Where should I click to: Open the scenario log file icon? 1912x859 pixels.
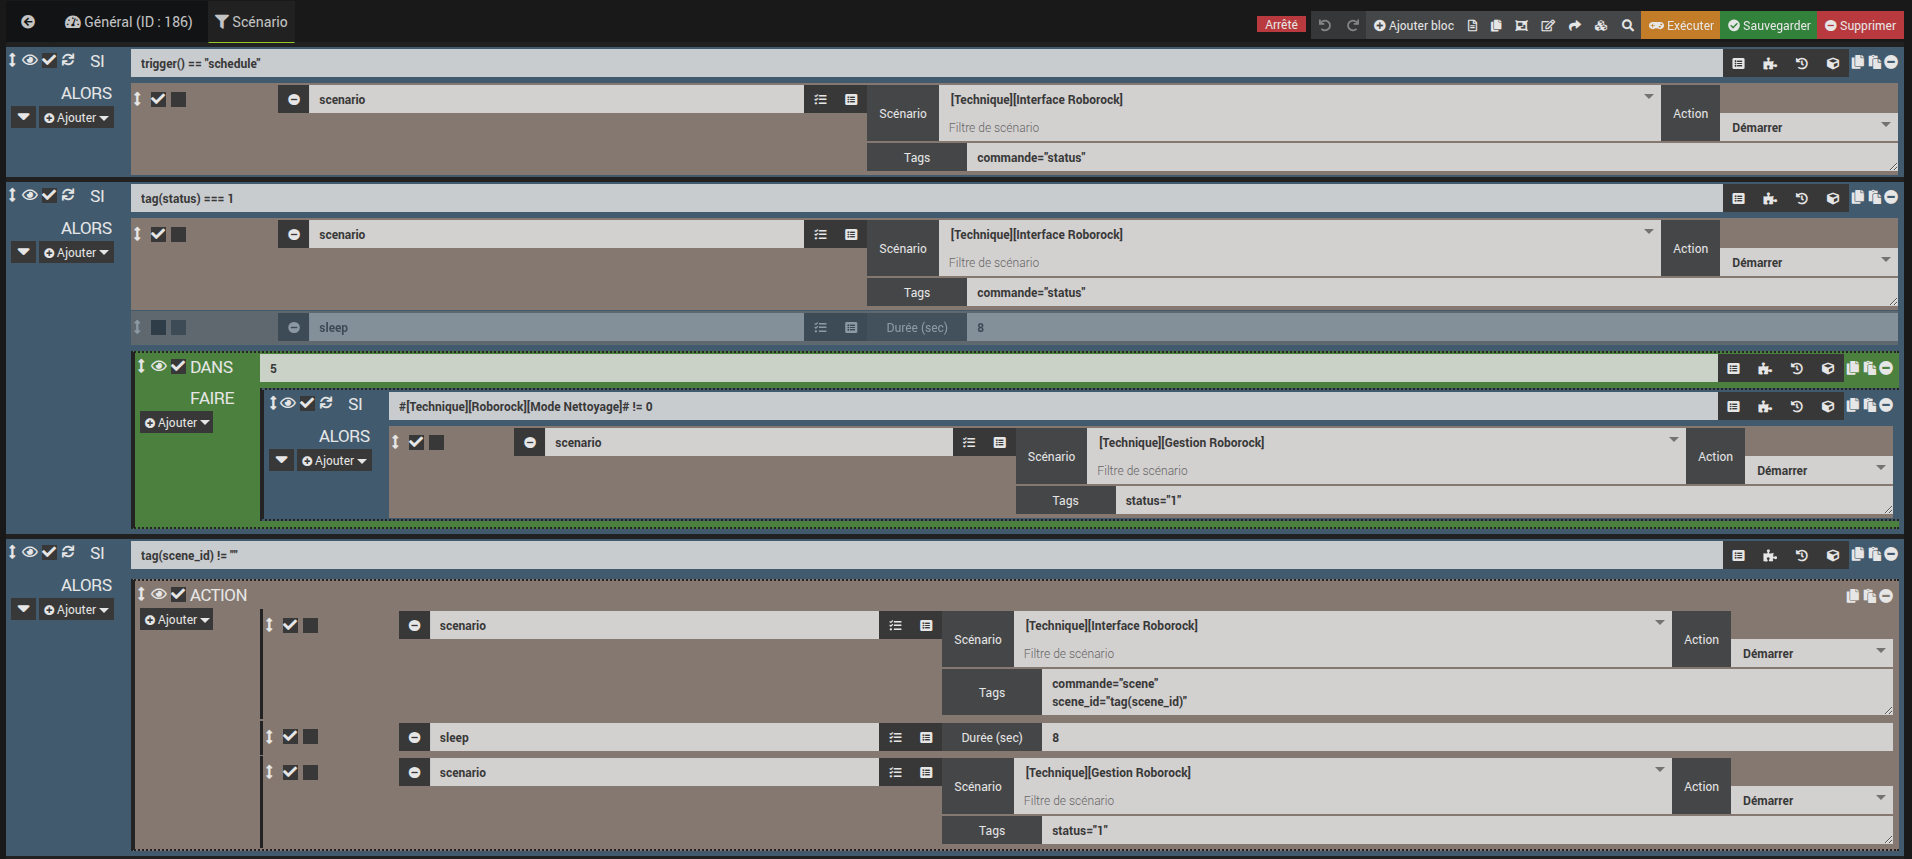1472,25
